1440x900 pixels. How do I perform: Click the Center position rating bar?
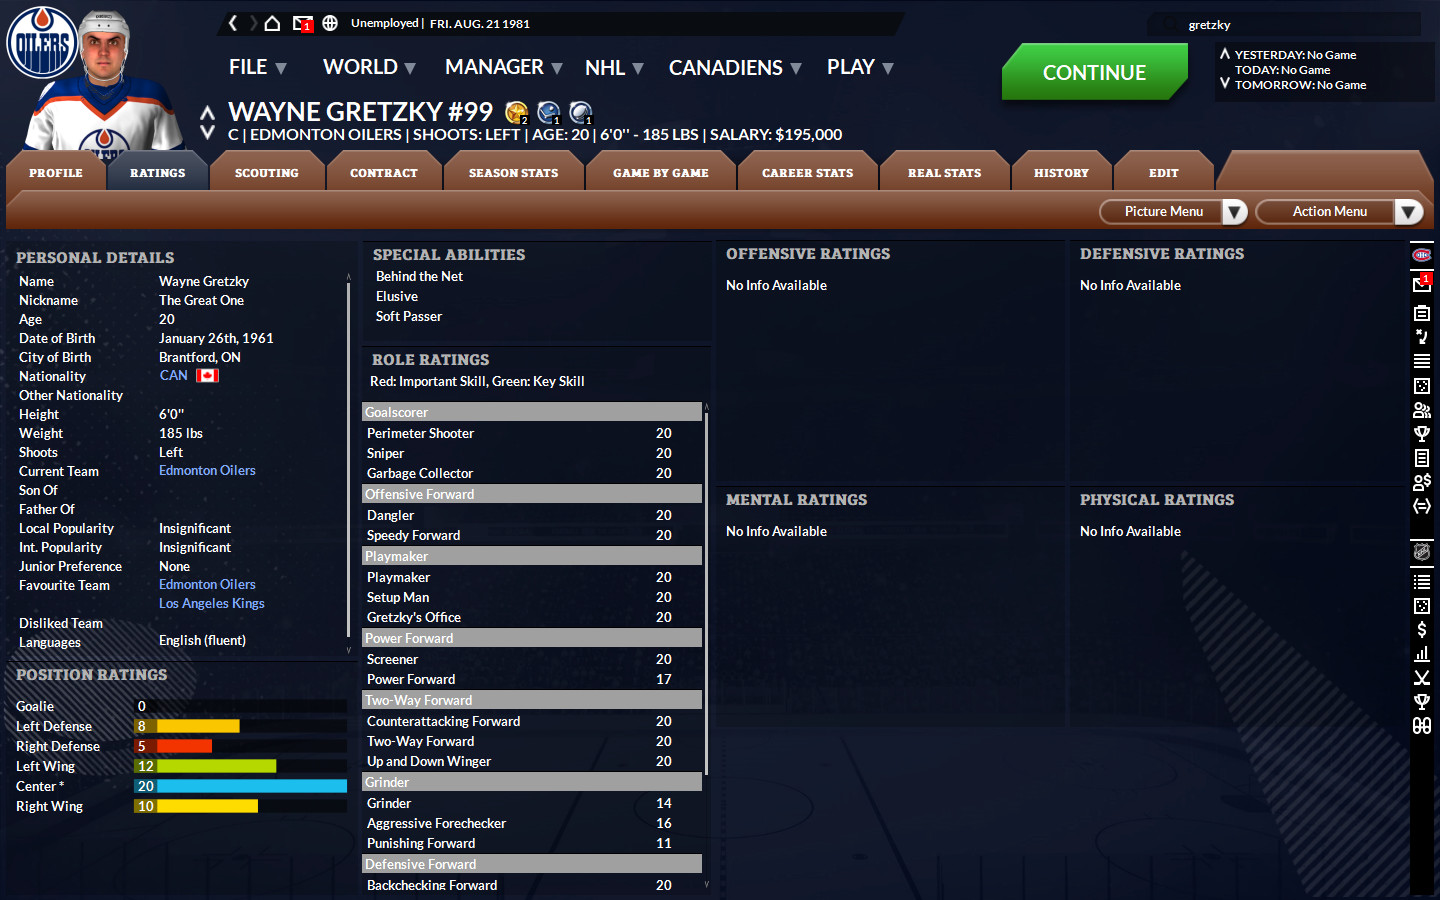[x=240, y=786]
